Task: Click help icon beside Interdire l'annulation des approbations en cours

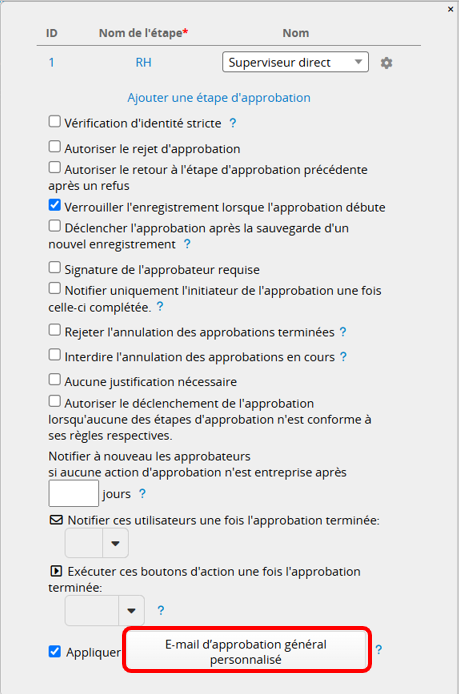Action: (x=343, y=357)
